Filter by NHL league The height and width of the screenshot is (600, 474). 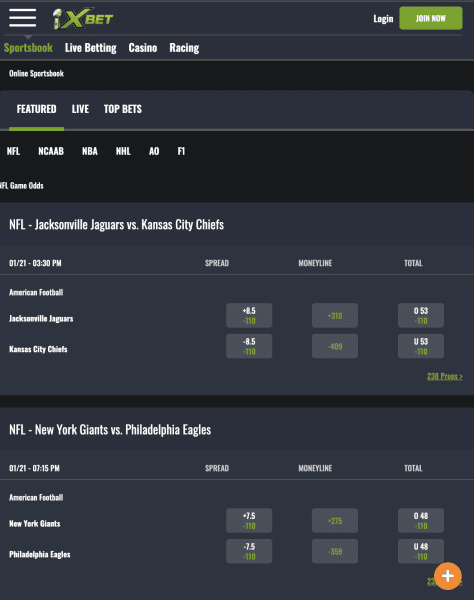[123, 151]
